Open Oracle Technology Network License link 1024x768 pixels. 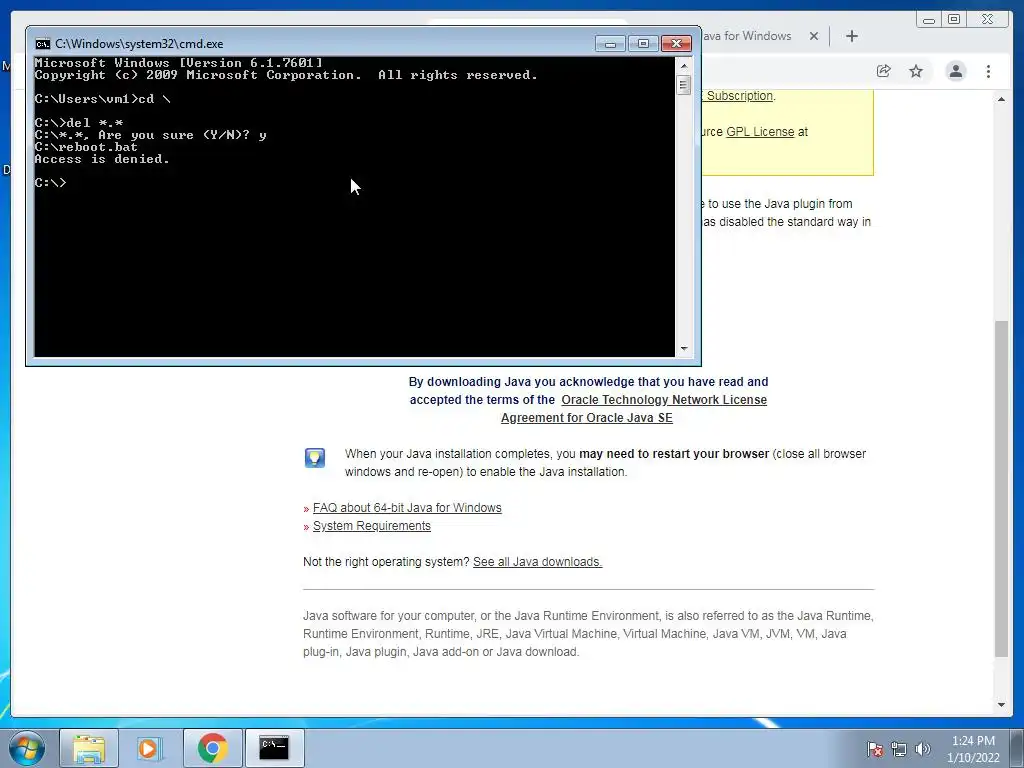click(x=664, y=400)
